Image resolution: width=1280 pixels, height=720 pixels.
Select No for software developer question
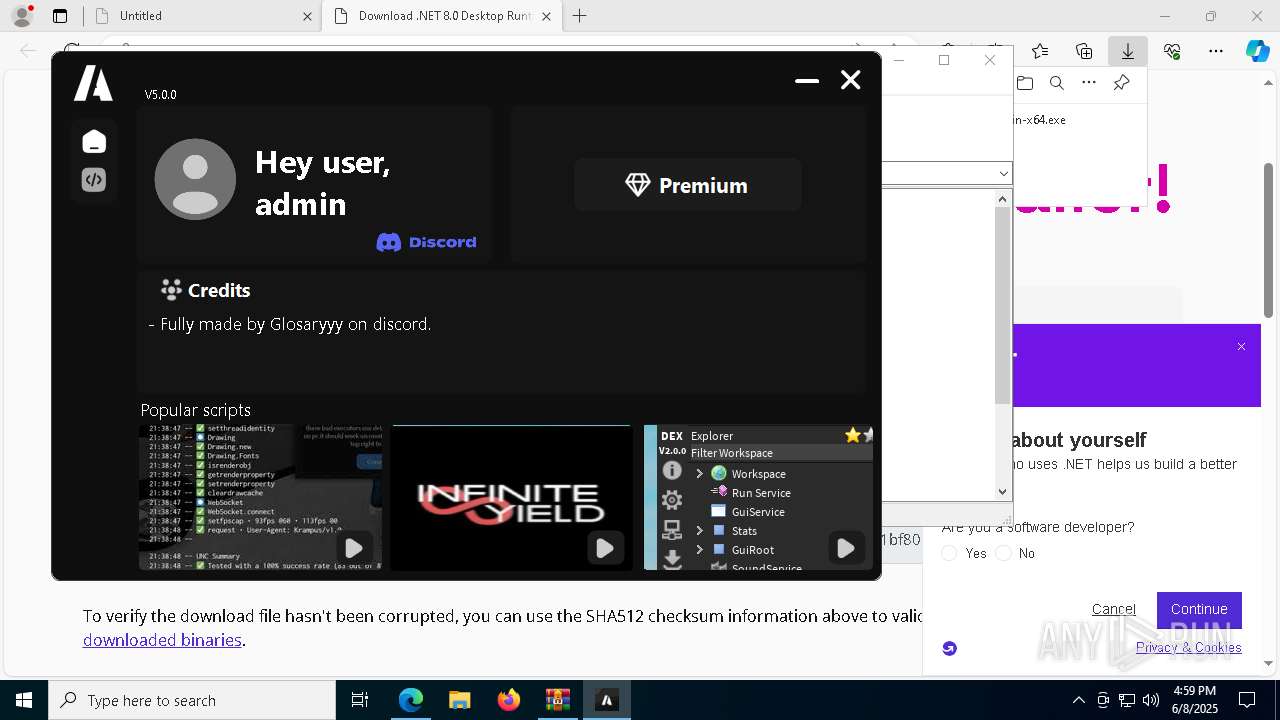pyautogui.click(x=1004, y=553)
